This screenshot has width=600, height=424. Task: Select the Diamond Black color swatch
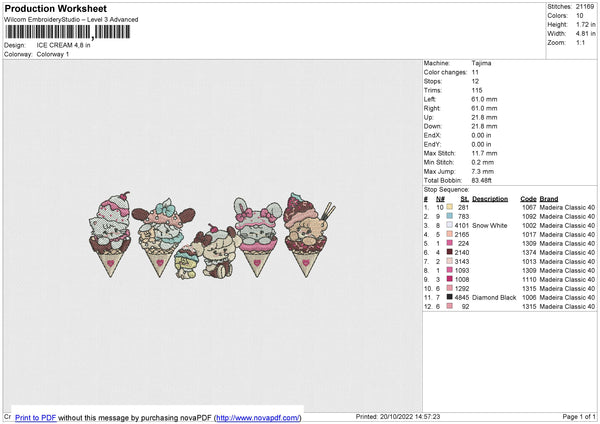(x=450, y=297)
